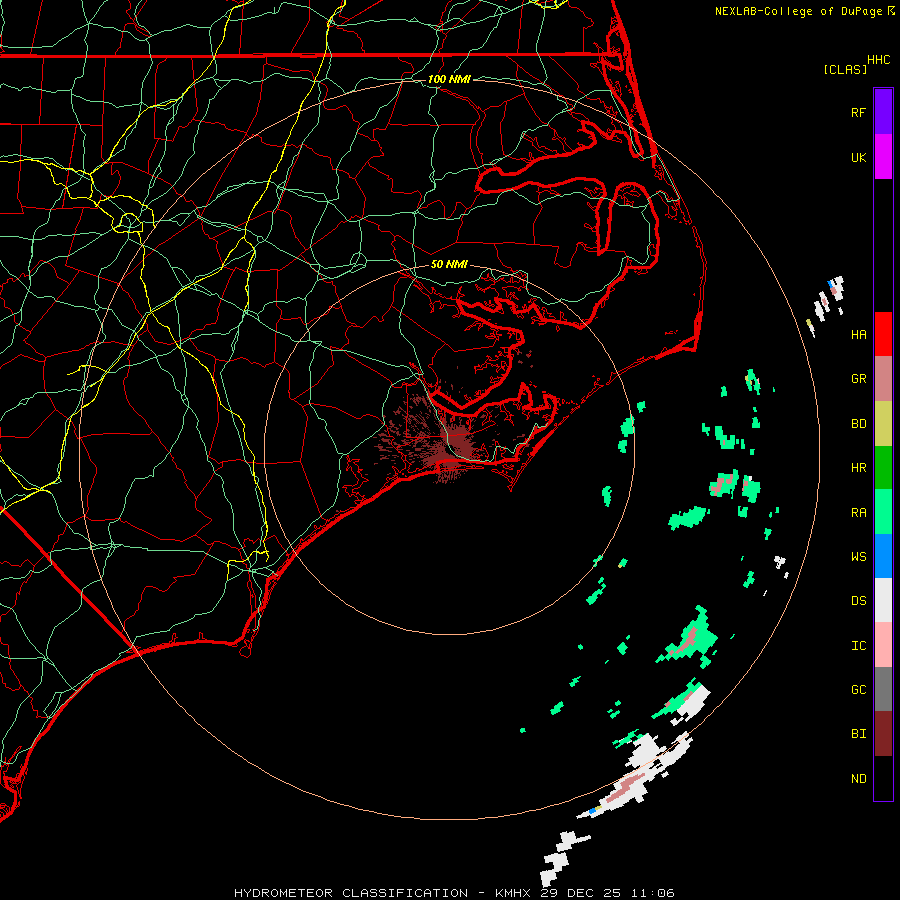The width and height of the screenshot is (900, 900).
Task: Click the purple RF color swatch
Action: pos(883,112)
